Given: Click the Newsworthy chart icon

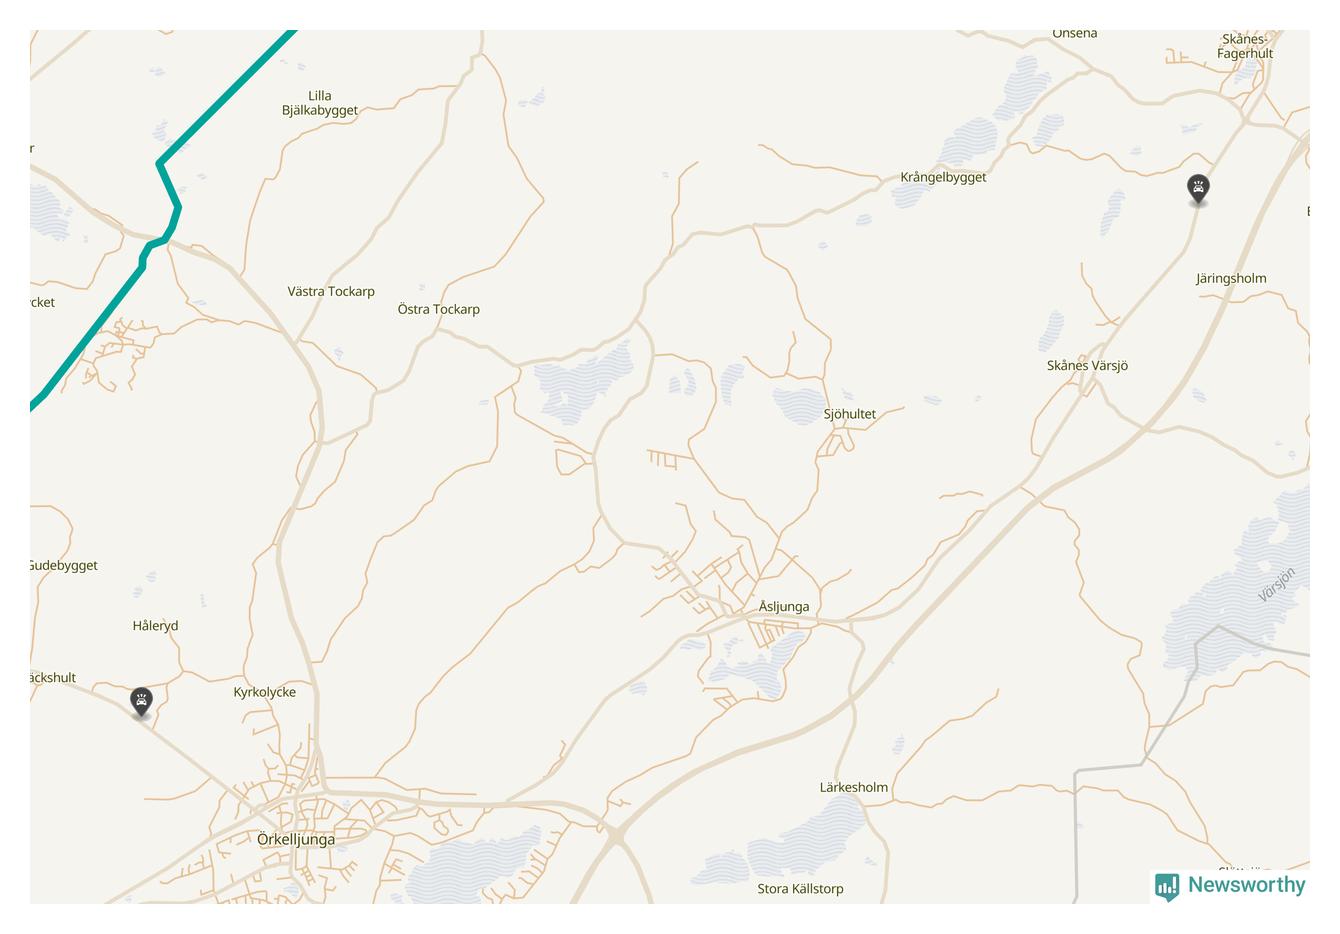Looking at the screenshot, I should click(1167, 887).
